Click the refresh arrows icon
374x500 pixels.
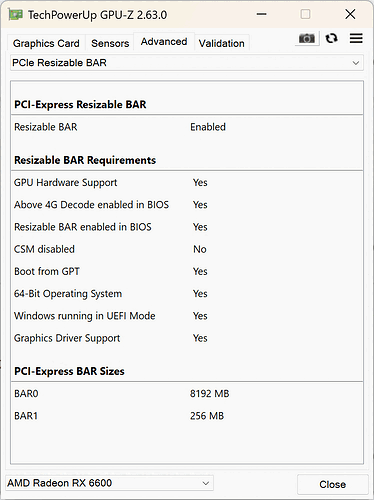[331, 38]
